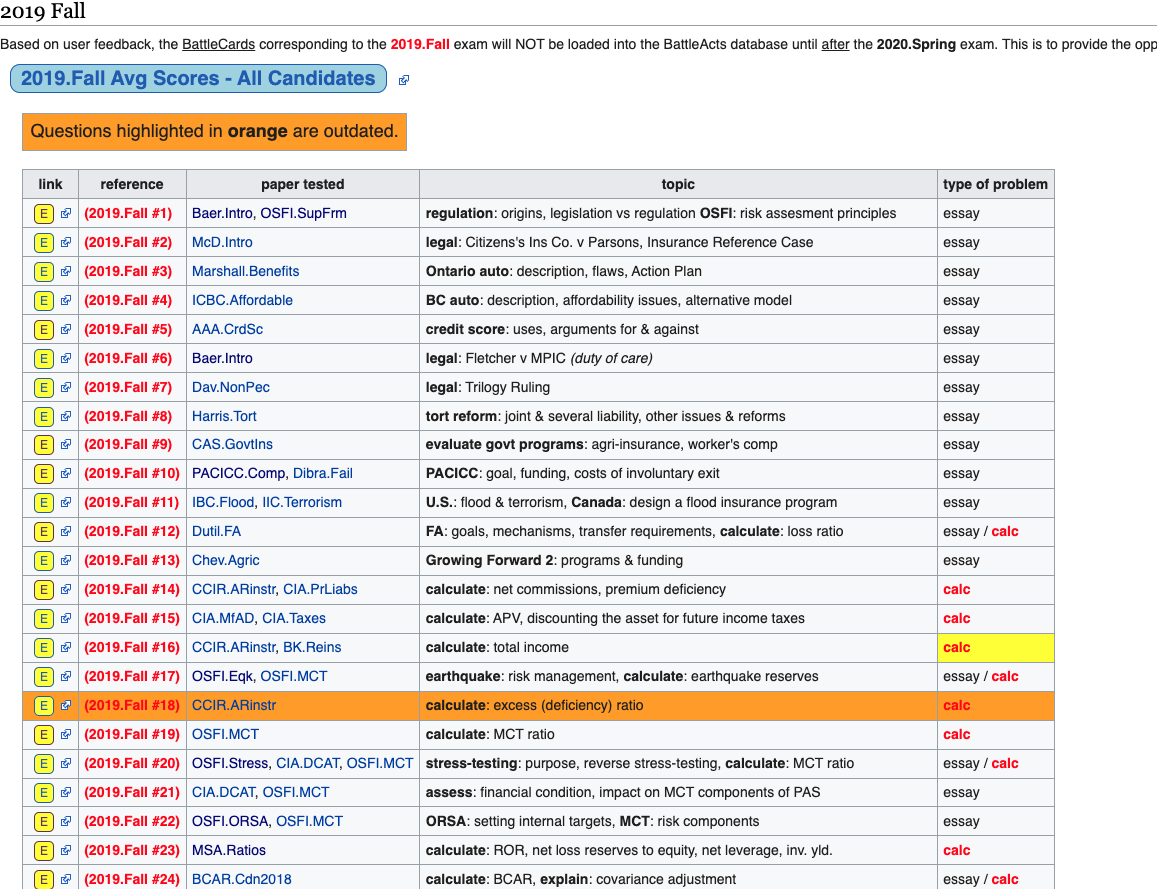Open the Dav.NonPec paper link
The image size is (1157, 889).
pyautogui.click(x=231, y=387)
